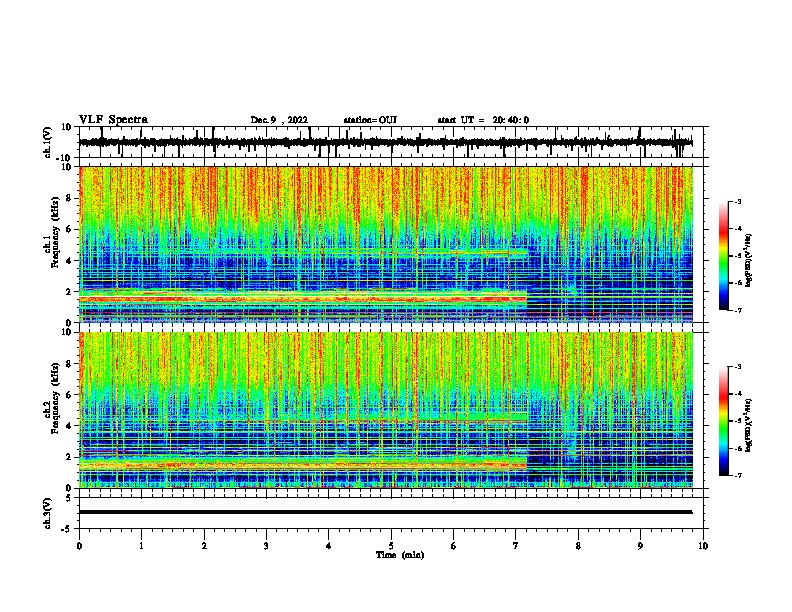
Task: Click the ch.1 frequency axis tick "6"
Action: tap(70, 229)
